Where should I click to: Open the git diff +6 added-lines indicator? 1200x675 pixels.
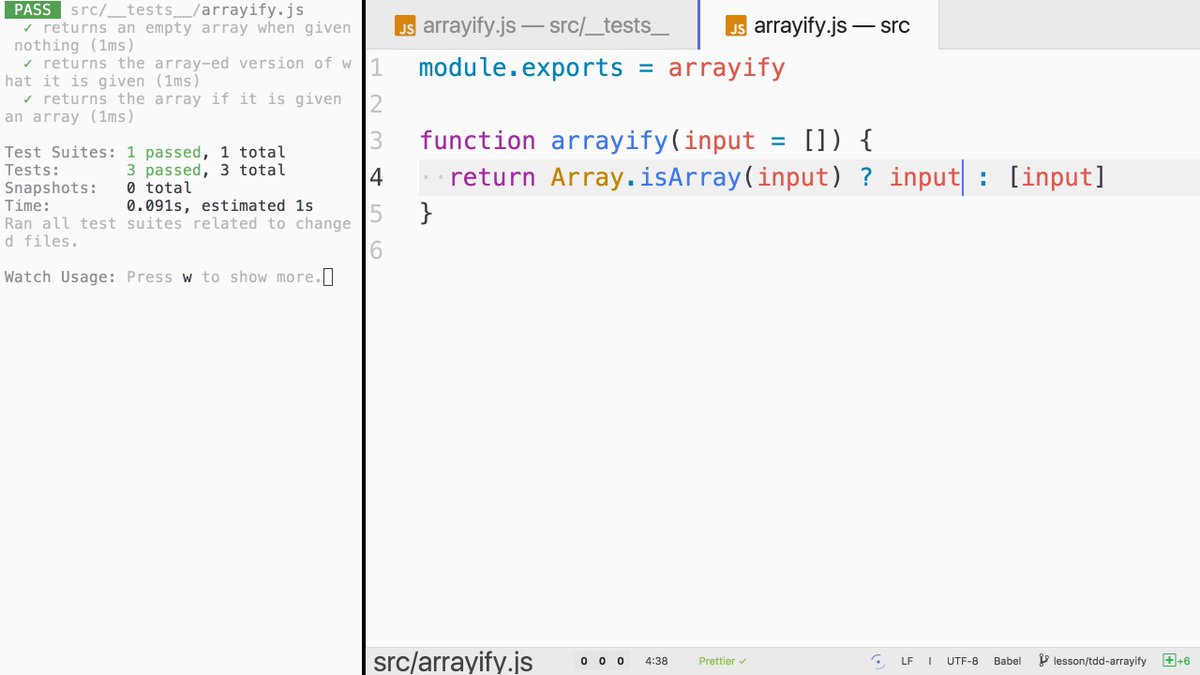[x=1176, y=661]
